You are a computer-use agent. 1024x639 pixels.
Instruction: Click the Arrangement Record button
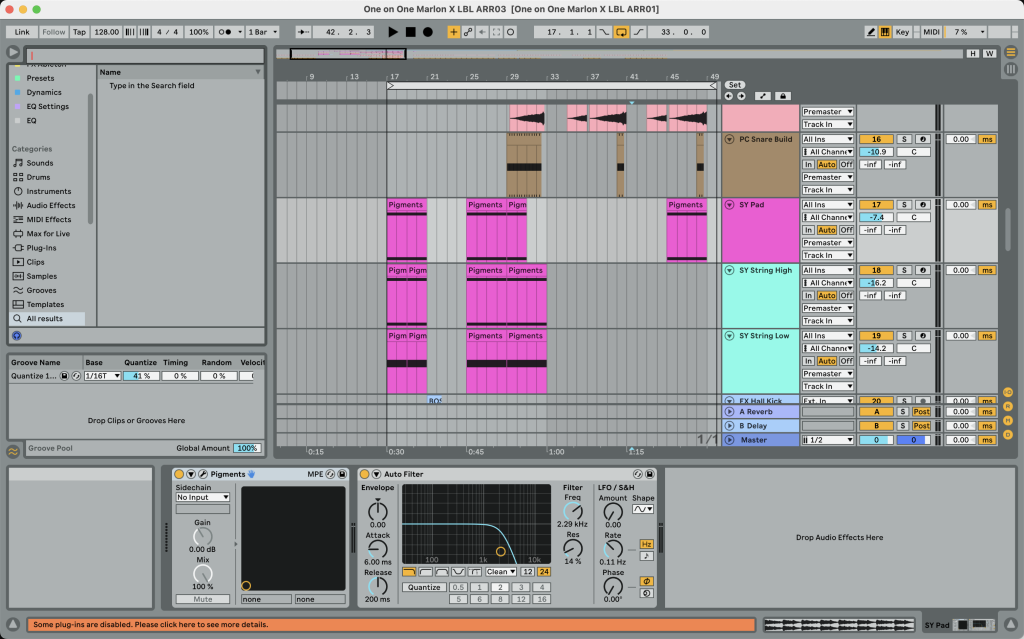428,32
